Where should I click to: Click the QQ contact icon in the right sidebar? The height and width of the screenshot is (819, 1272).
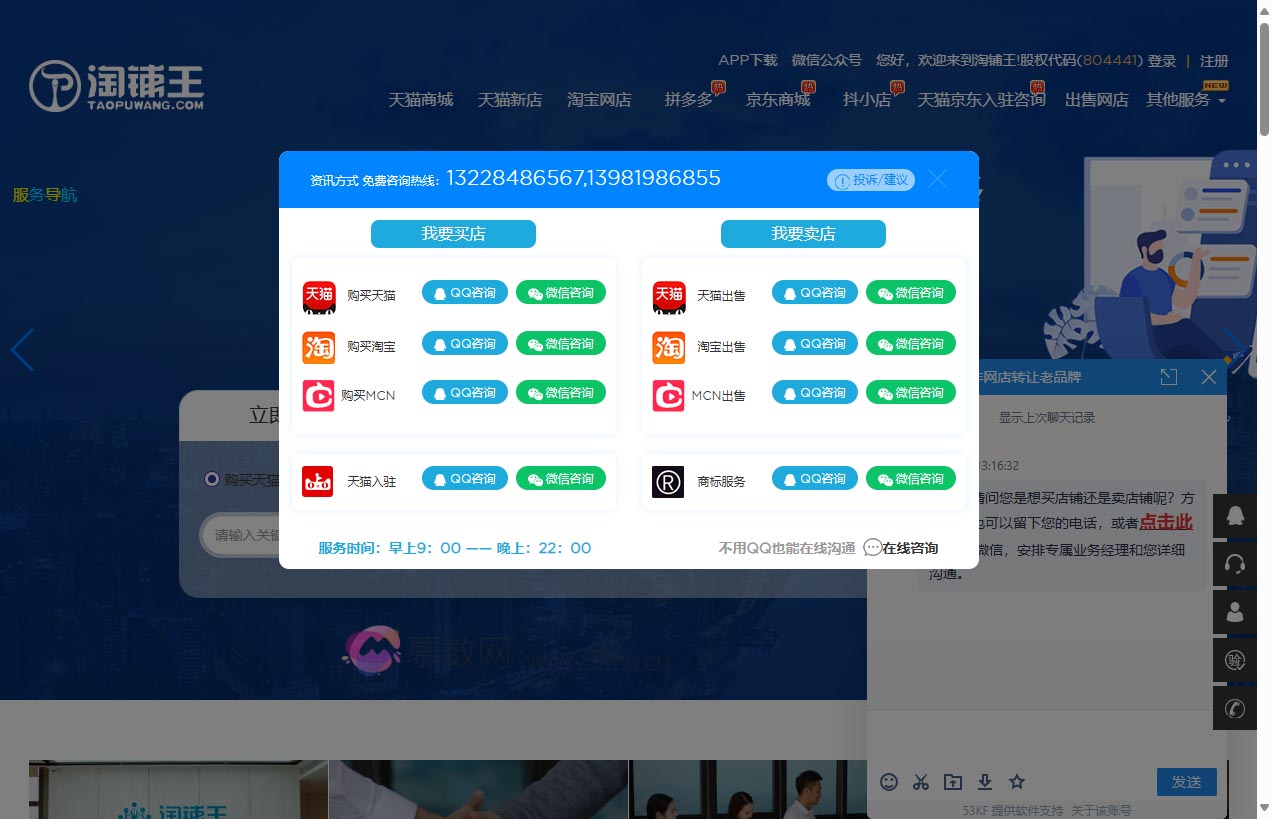coord(1234,515)
